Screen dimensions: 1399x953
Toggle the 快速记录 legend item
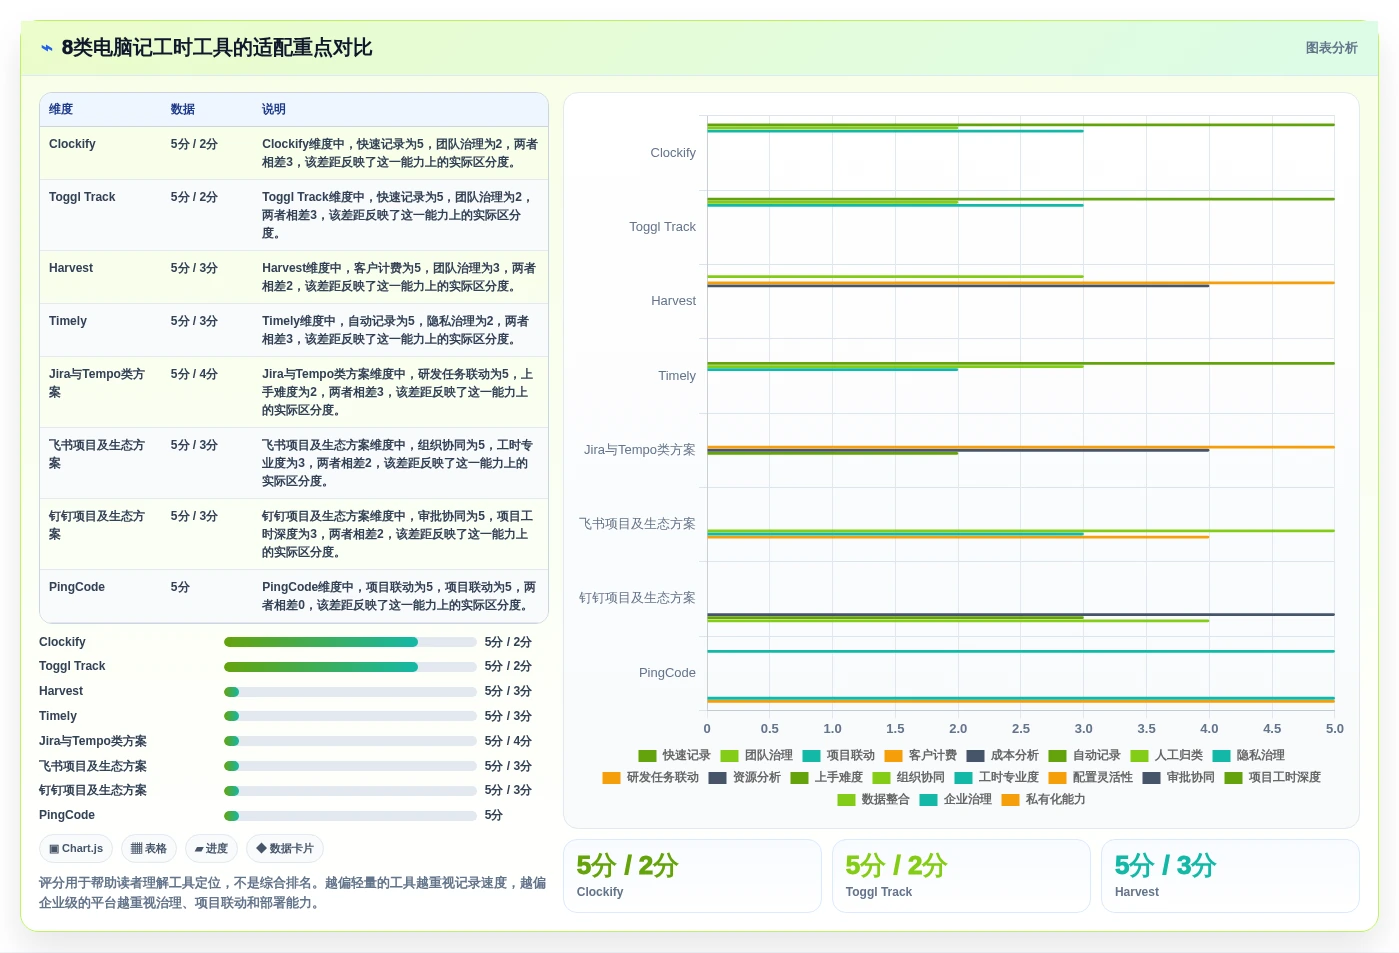click(x=674, y=755)
